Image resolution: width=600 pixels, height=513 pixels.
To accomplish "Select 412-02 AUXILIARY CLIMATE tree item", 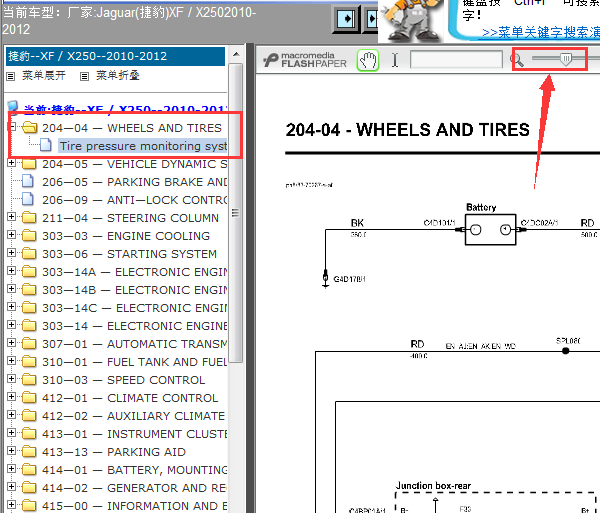I will (x=134, y=416).
